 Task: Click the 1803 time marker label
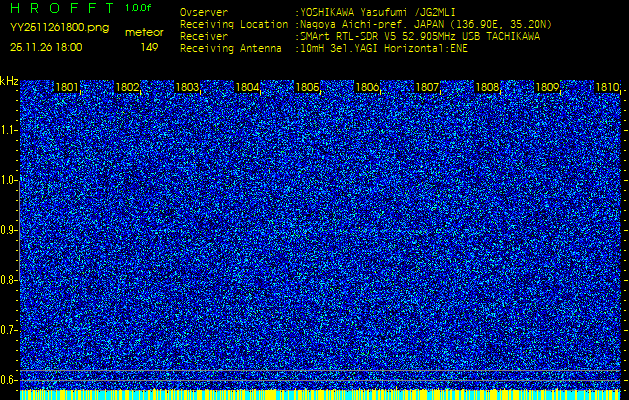coord(187,87)
